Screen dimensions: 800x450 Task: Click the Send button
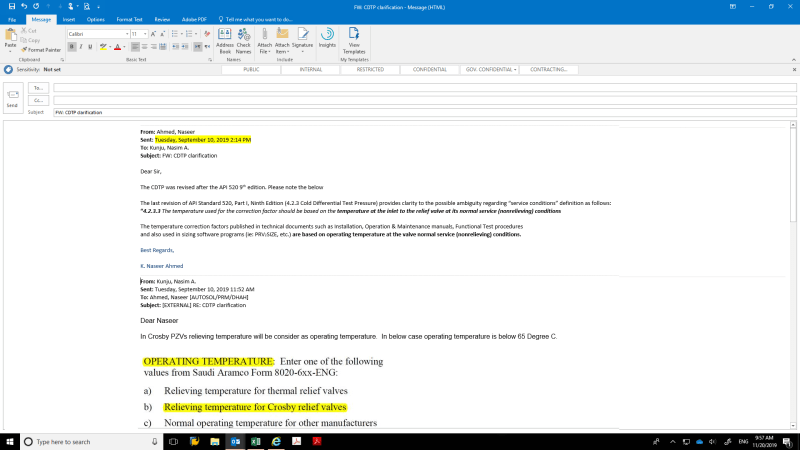tap(13, 98)
